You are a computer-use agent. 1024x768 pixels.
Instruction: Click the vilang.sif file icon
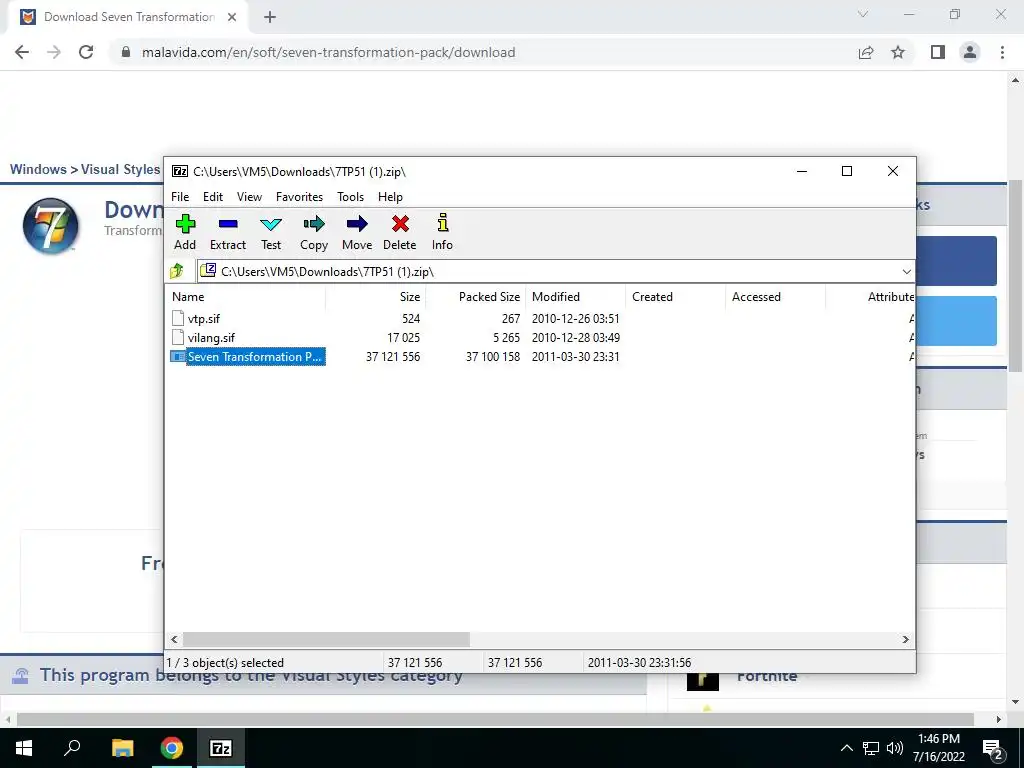click(178, 337)
